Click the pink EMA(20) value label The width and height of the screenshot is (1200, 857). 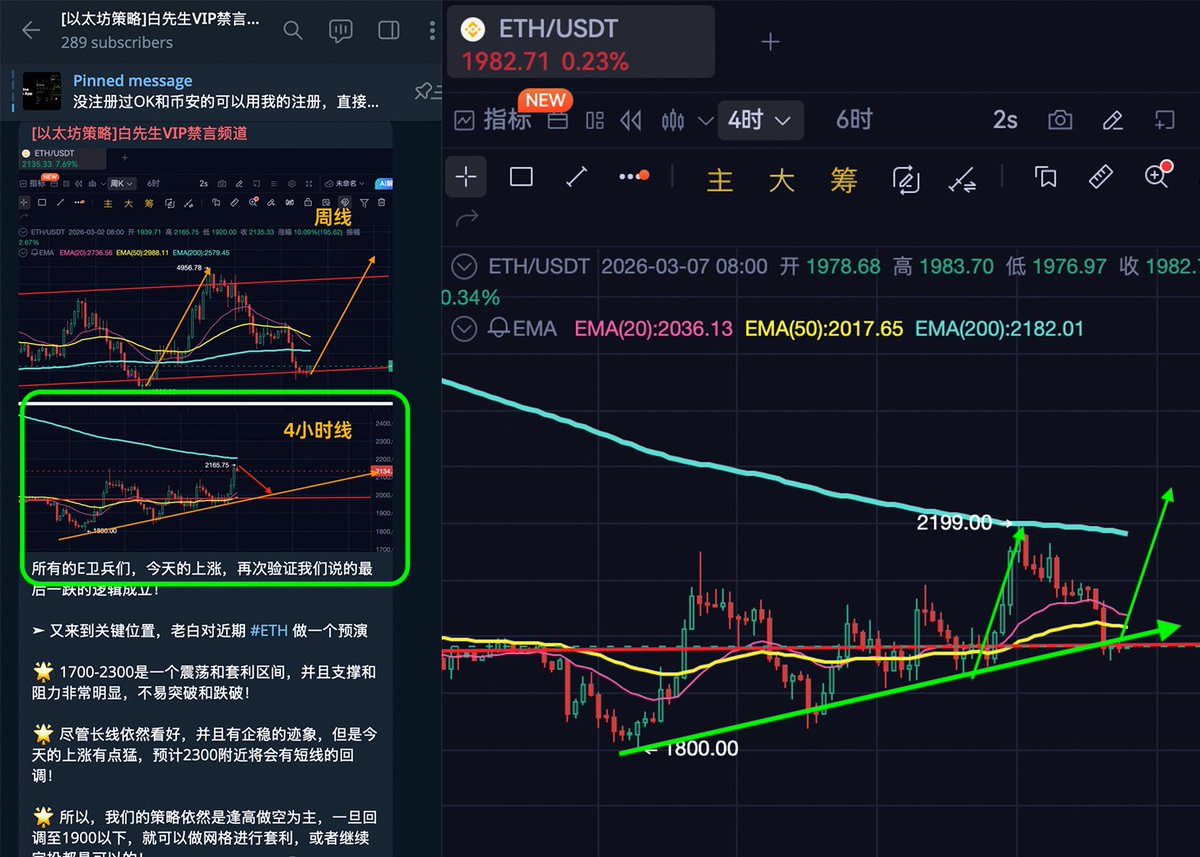coord(653,329)
